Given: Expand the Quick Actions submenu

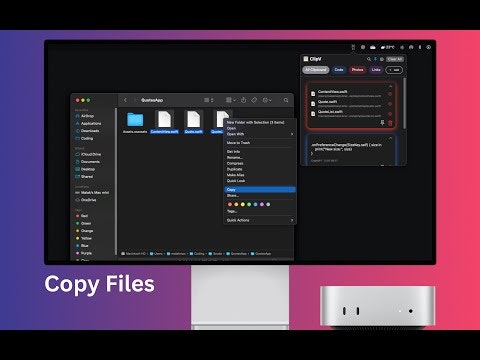Looking at the screenshot, I should 260,220.
